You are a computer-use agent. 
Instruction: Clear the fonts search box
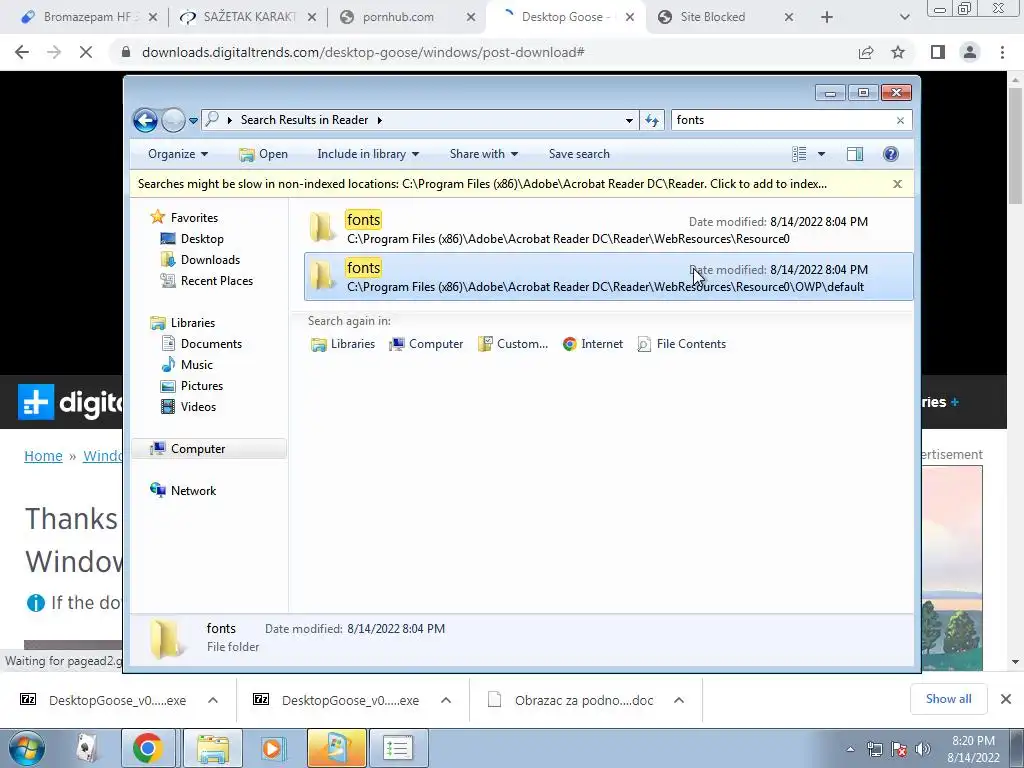tap(900, 120)
